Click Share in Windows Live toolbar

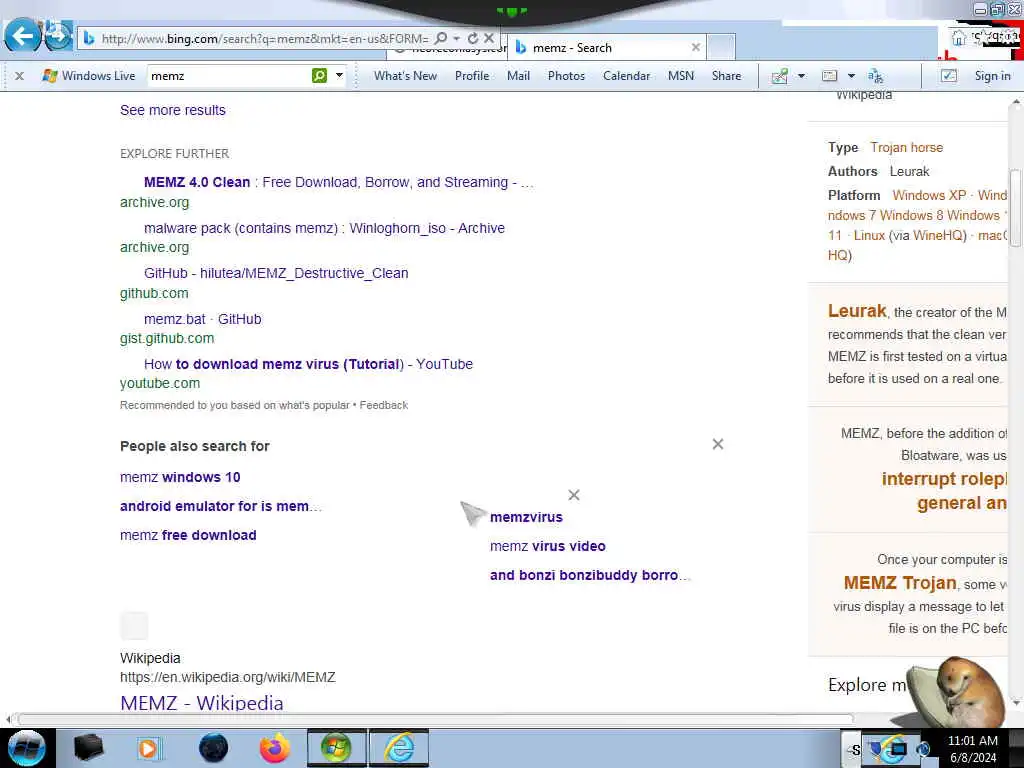(x=726, y=76)
